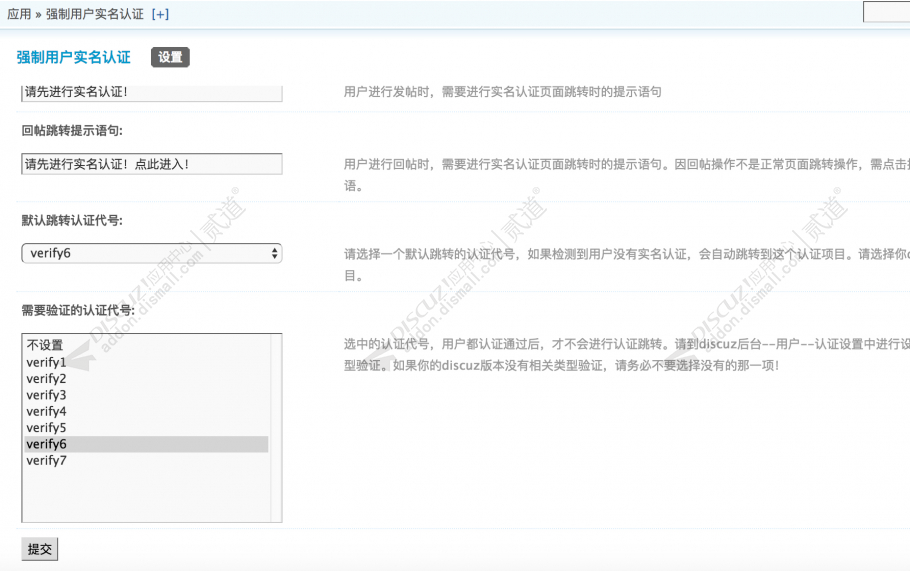Select highlighted verify6 in the list
The image size is (910, 571).
click(x=147, y=444)
